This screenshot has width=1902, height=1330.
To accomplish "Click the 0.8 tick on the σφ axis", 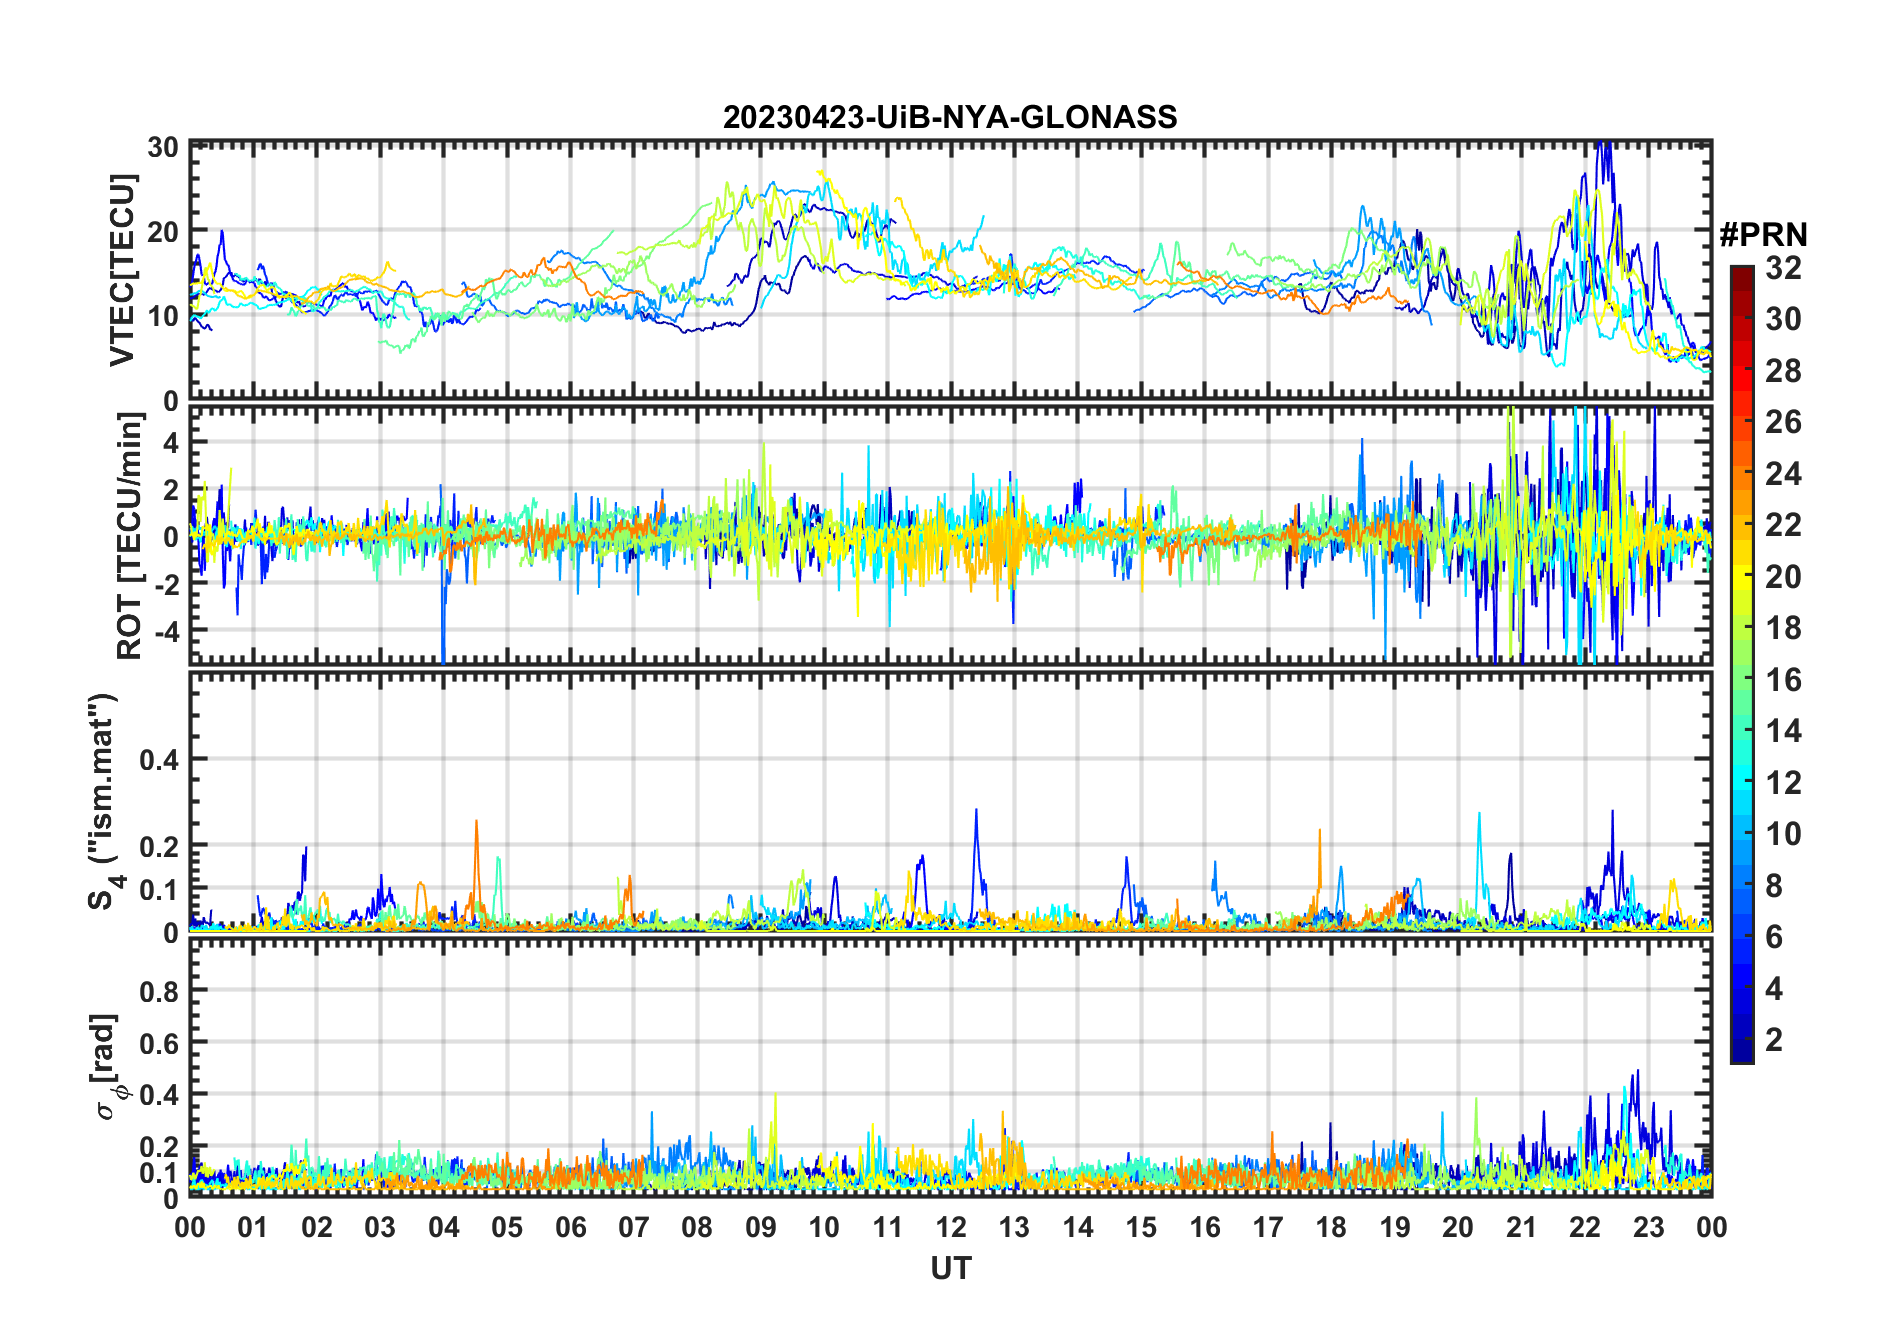I will (x=160, y=991).
